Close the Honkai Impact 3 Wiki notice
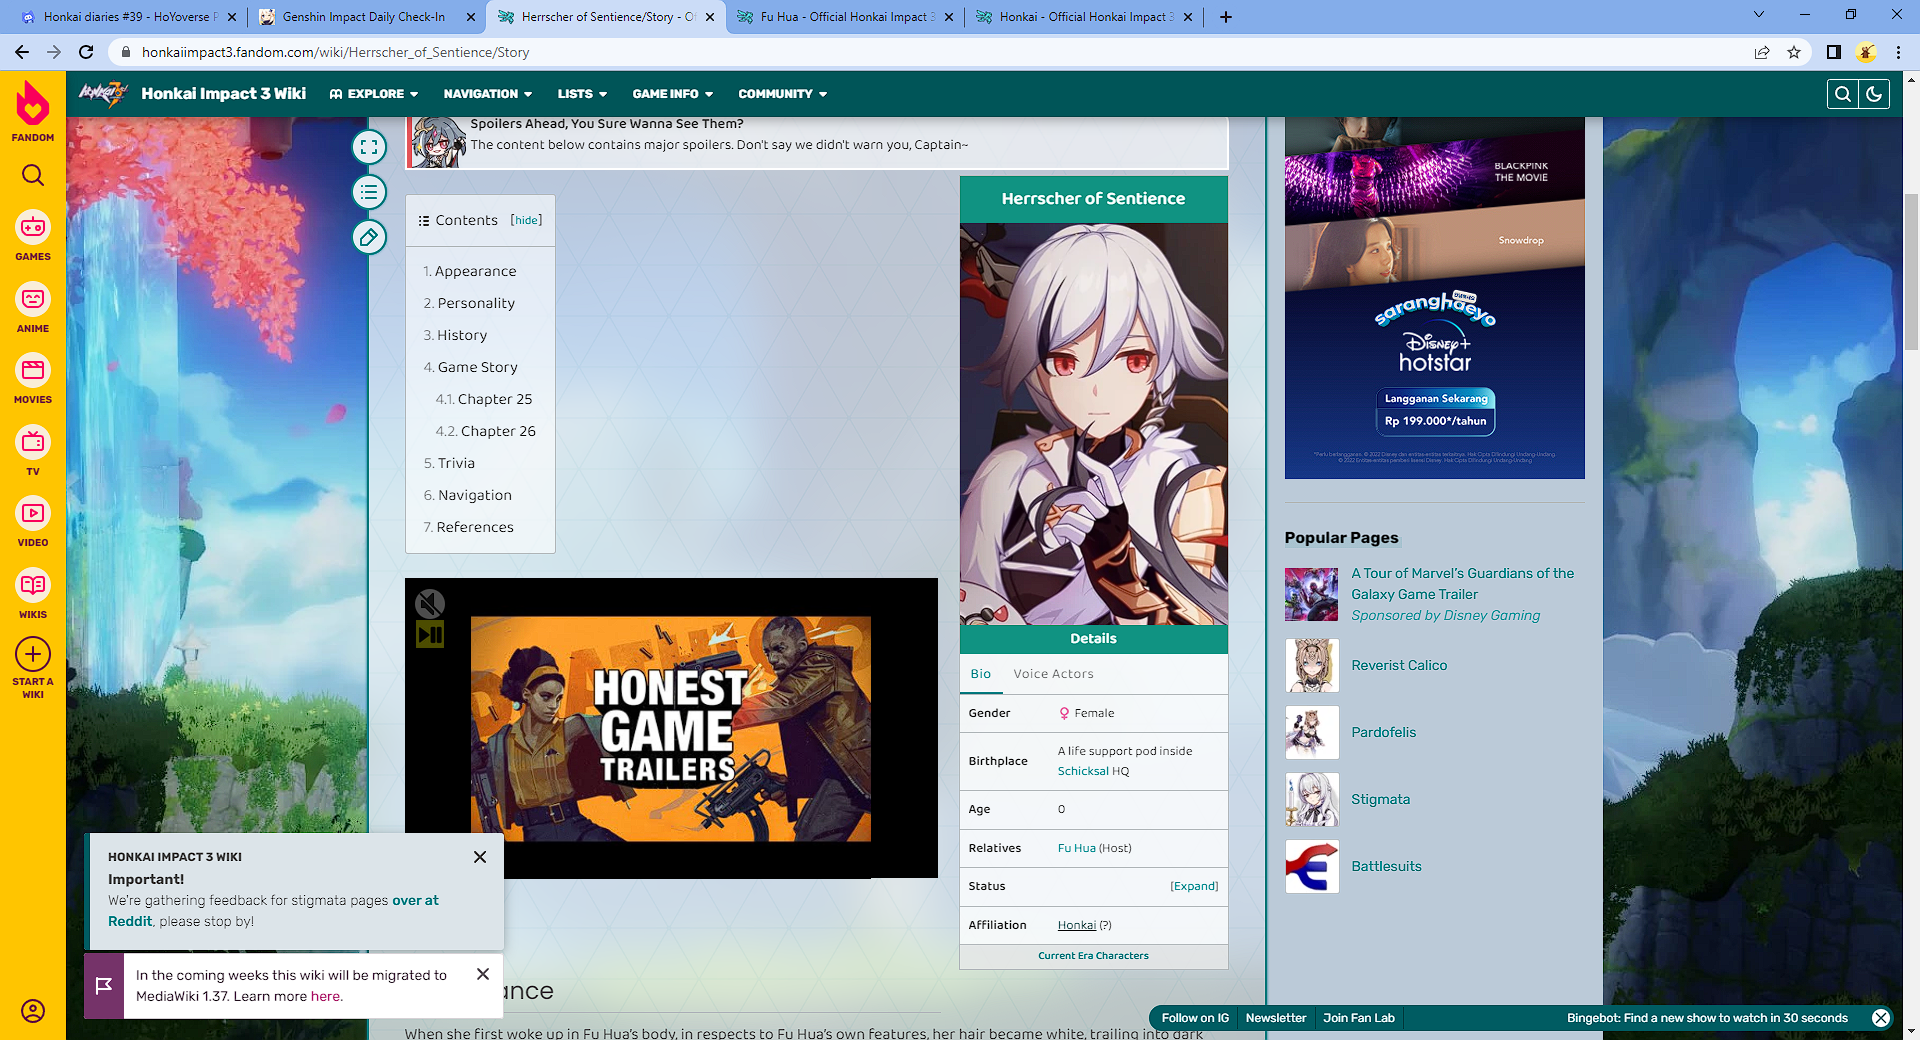The width and height of the screenshot is (1920, 1040). tap(480, 857)
